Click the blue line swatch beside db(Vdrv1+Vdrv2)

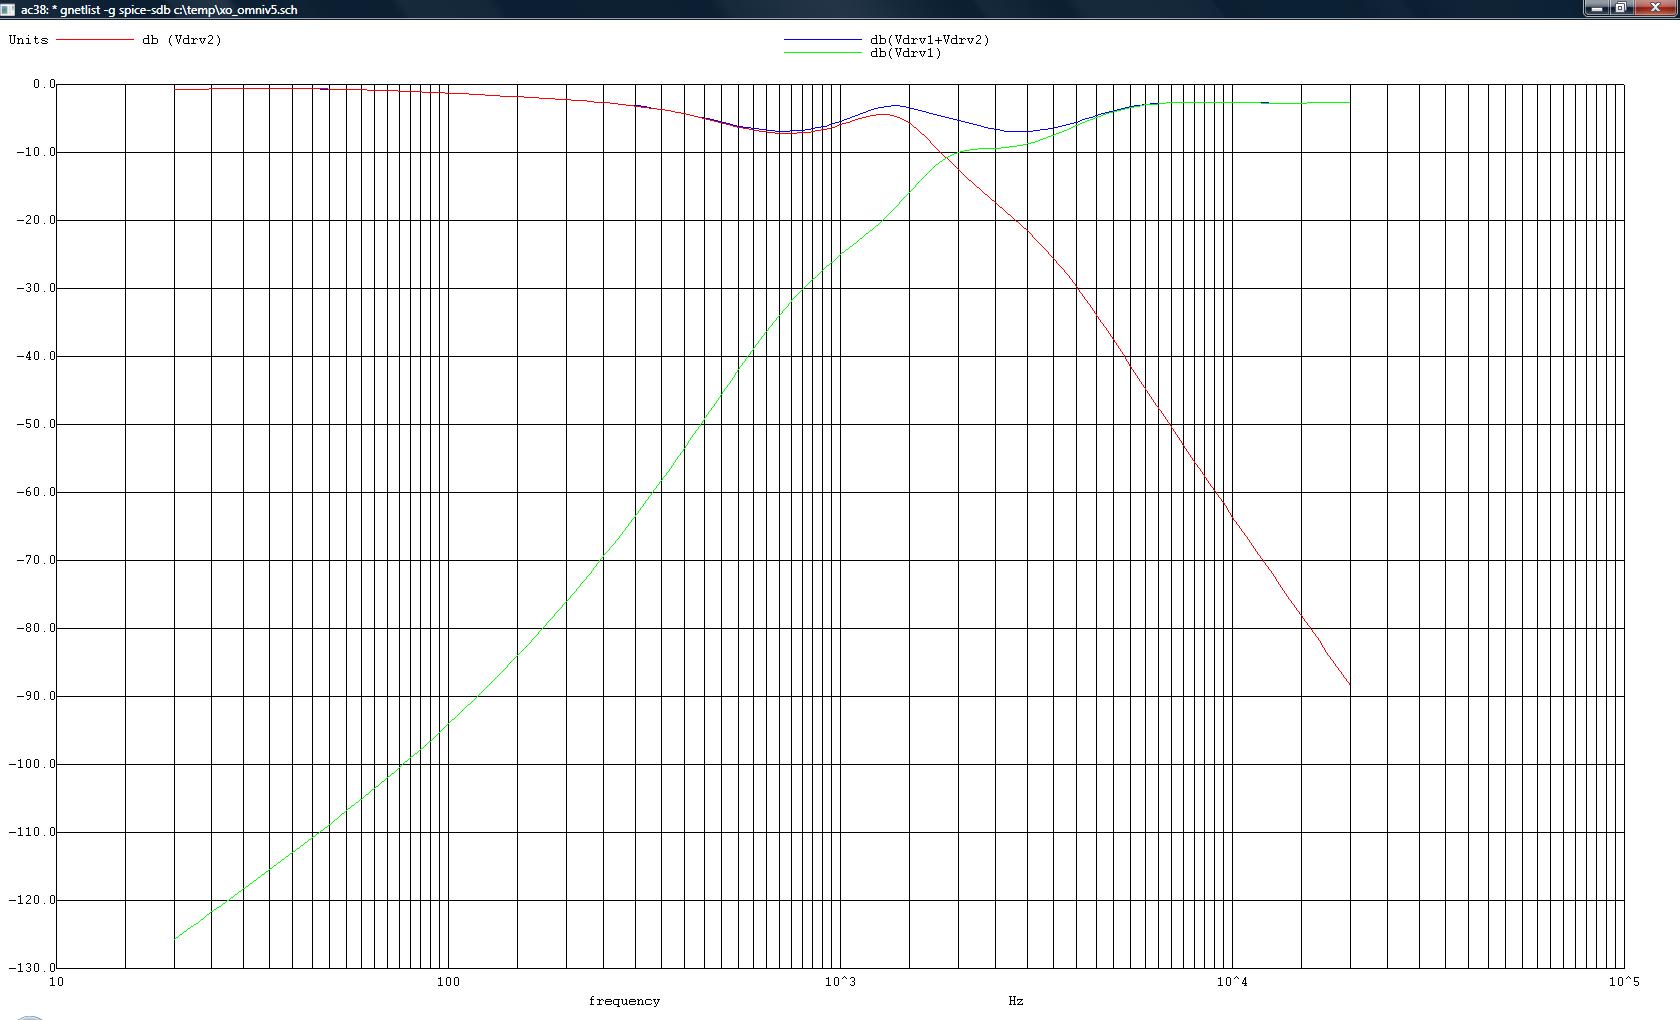[x=822, y=40]
